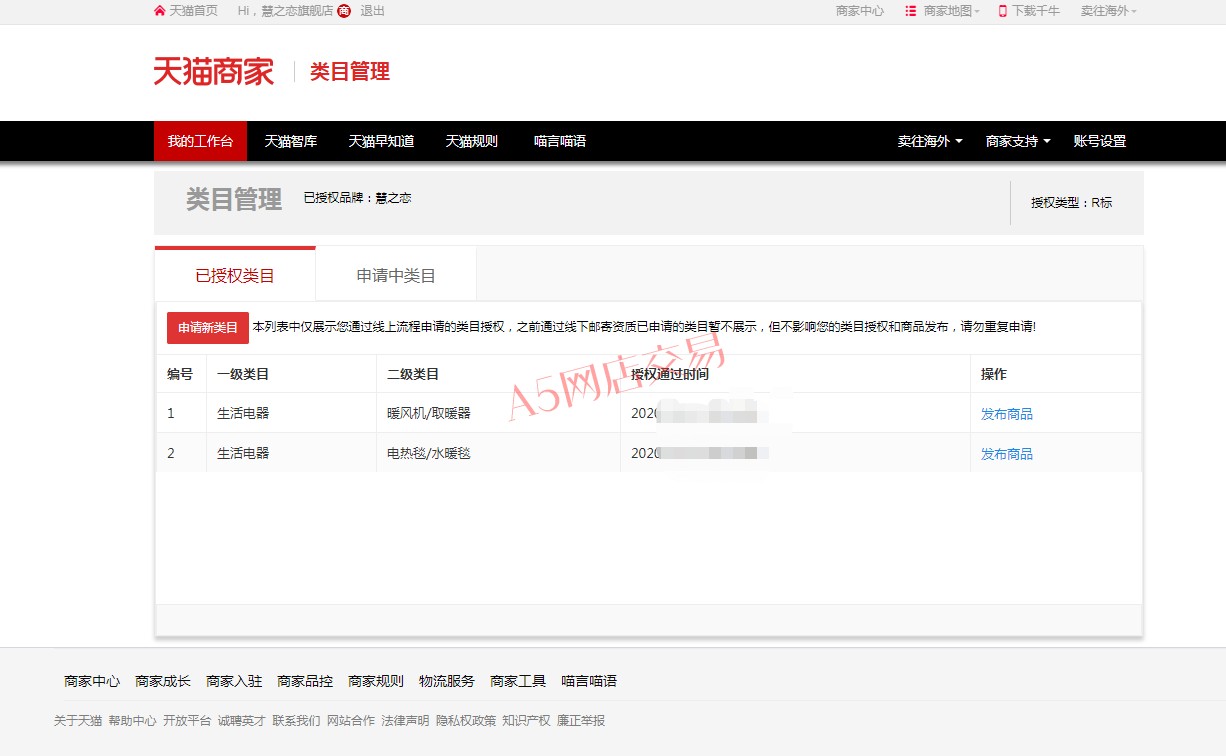This screenshot has height=756, width=1226.
Task: Click 知识产权 footer link
Action: click(x=526, y=720)
